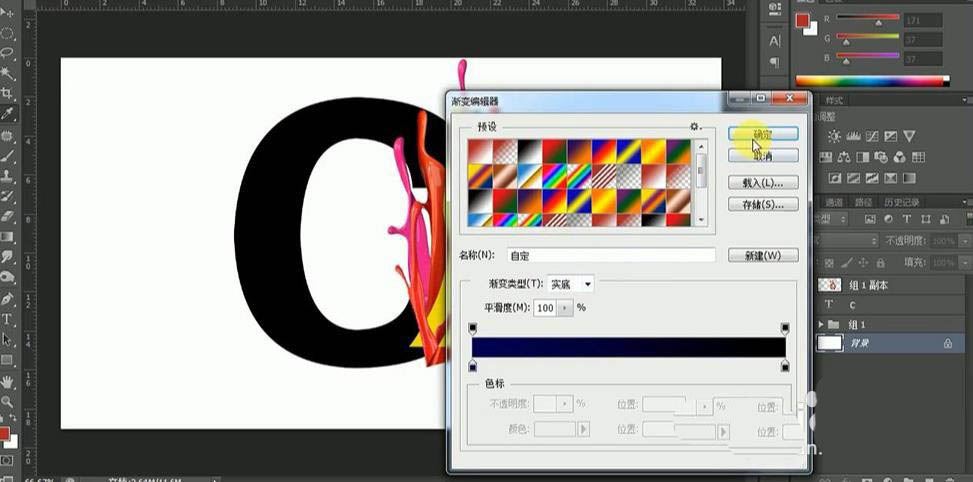Click the 载入(L)... button
The height and width of the screenshot is (482, 973).
(x=762, y=183)
